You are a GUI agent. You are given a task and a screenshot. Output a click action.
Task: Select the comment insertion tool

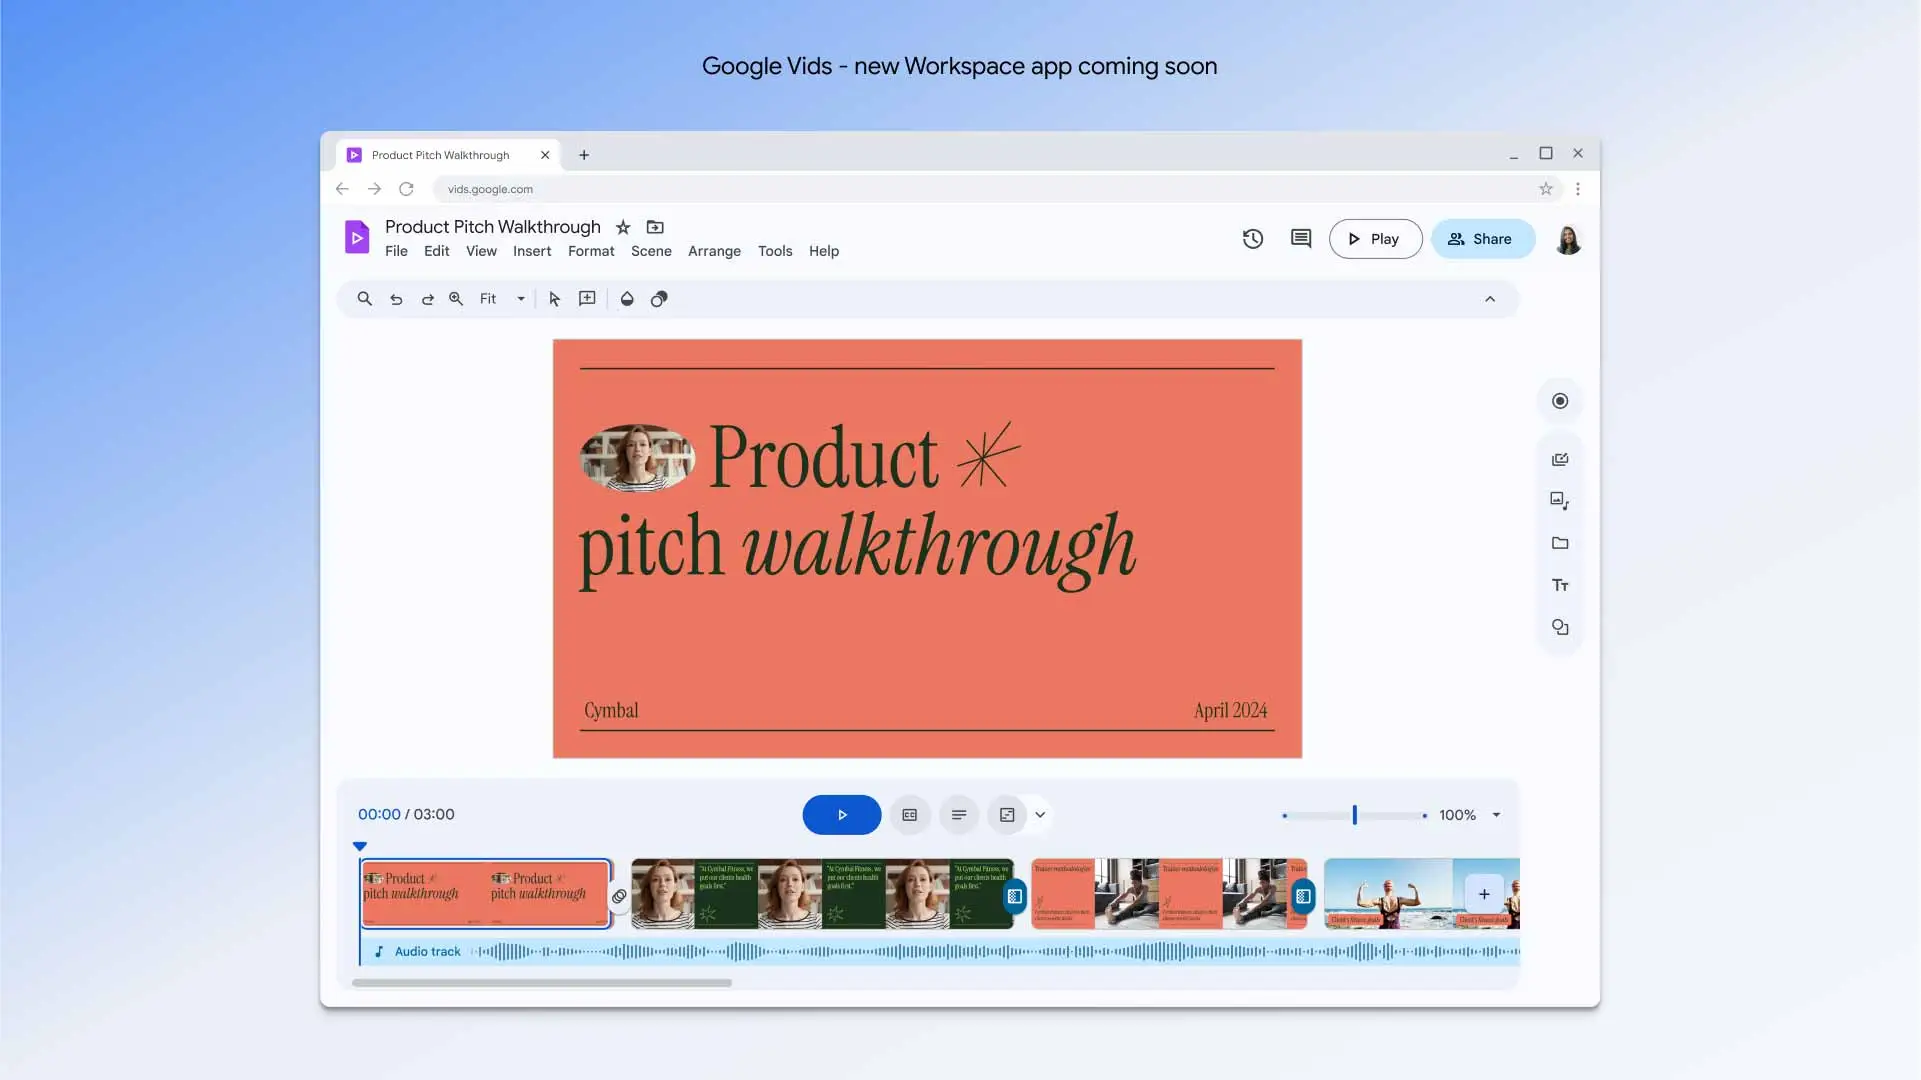(x=587, y=298)
